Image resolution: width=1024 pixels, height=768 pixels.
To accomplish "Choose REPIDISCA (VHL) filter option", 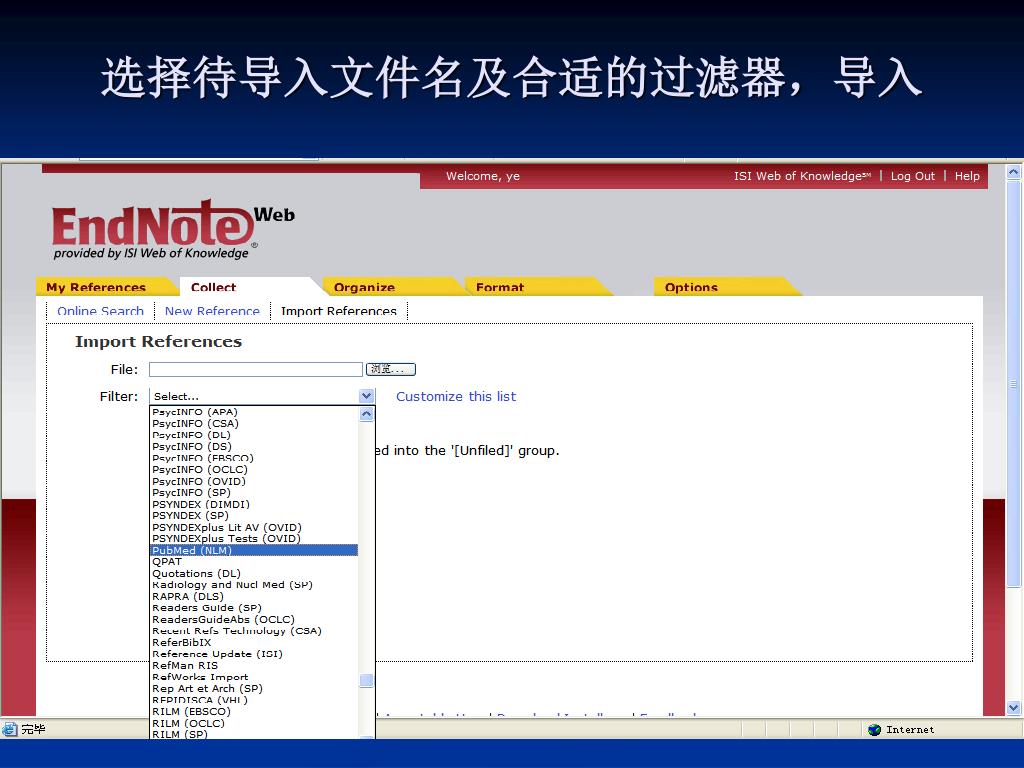I will [253, 700].
